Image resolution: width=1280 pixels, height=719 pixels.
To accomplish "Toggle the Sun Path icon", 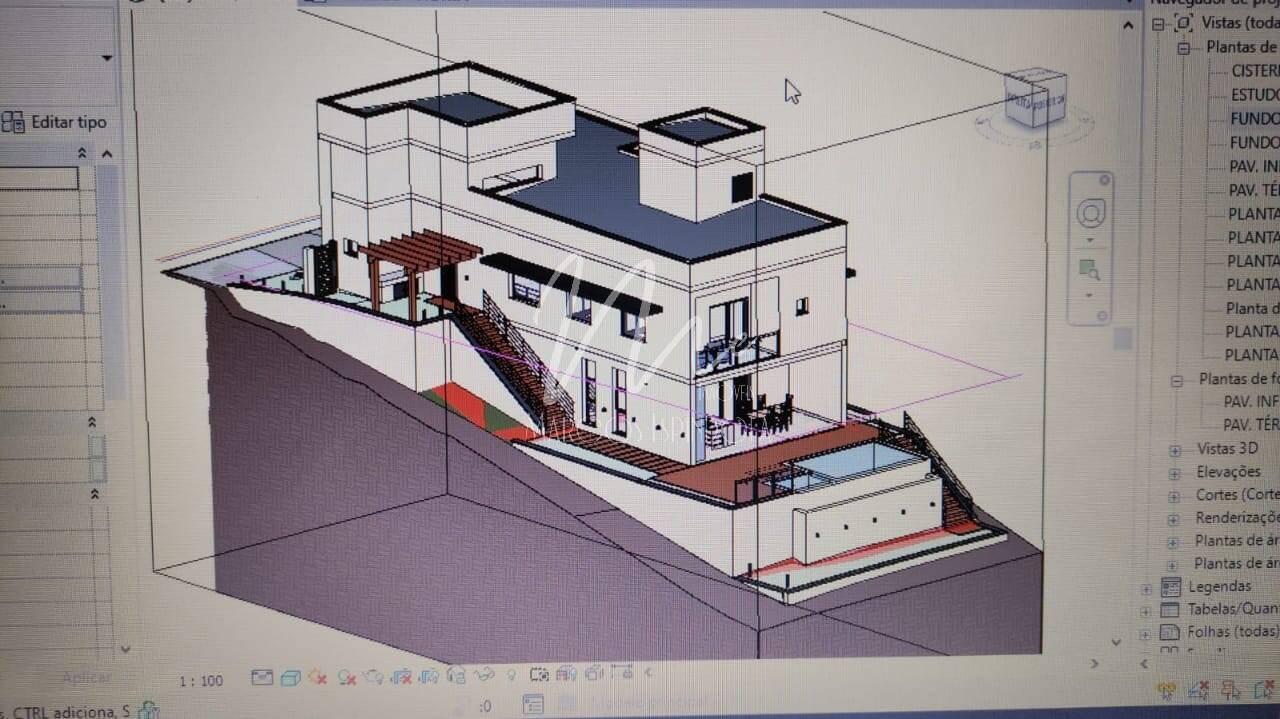I will tap(318, 676).
